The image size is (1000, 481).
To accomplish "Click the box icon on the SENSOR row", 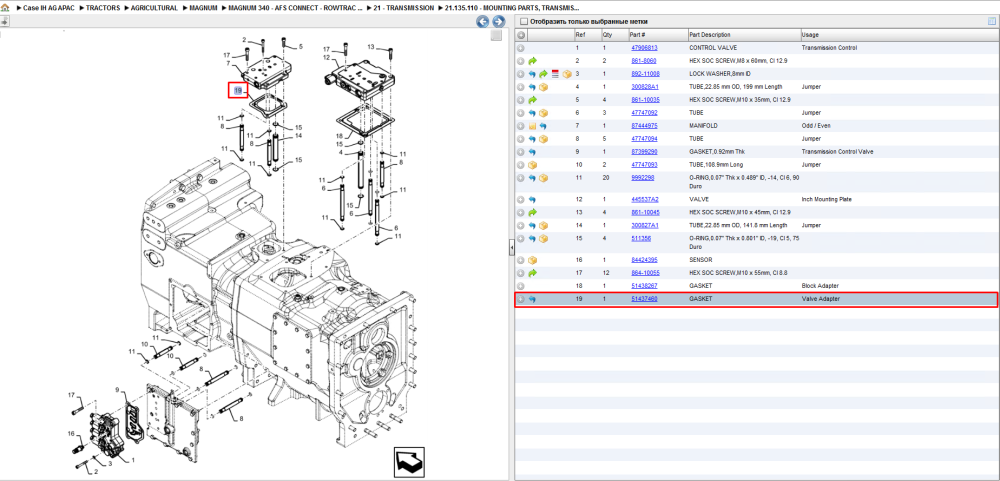I will 533,260.
